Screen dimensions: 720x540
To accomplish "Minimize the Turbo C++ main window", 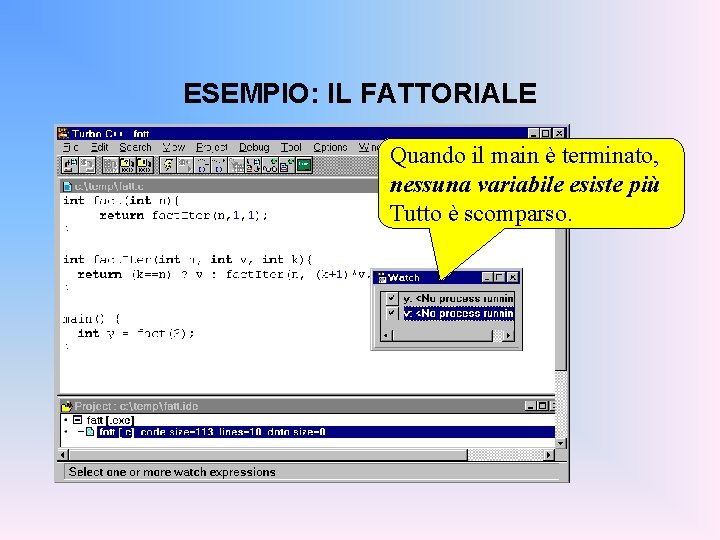I will [533, 133].
